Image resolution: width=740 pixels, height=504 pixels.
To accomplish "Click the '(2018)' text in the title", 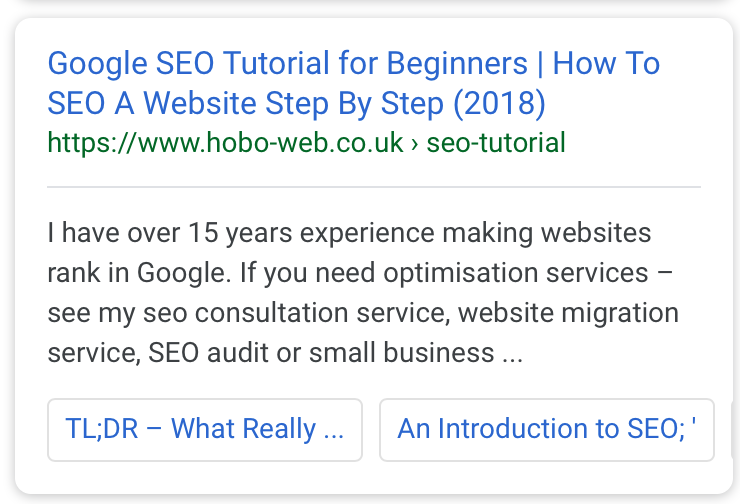I will [499, 103].
